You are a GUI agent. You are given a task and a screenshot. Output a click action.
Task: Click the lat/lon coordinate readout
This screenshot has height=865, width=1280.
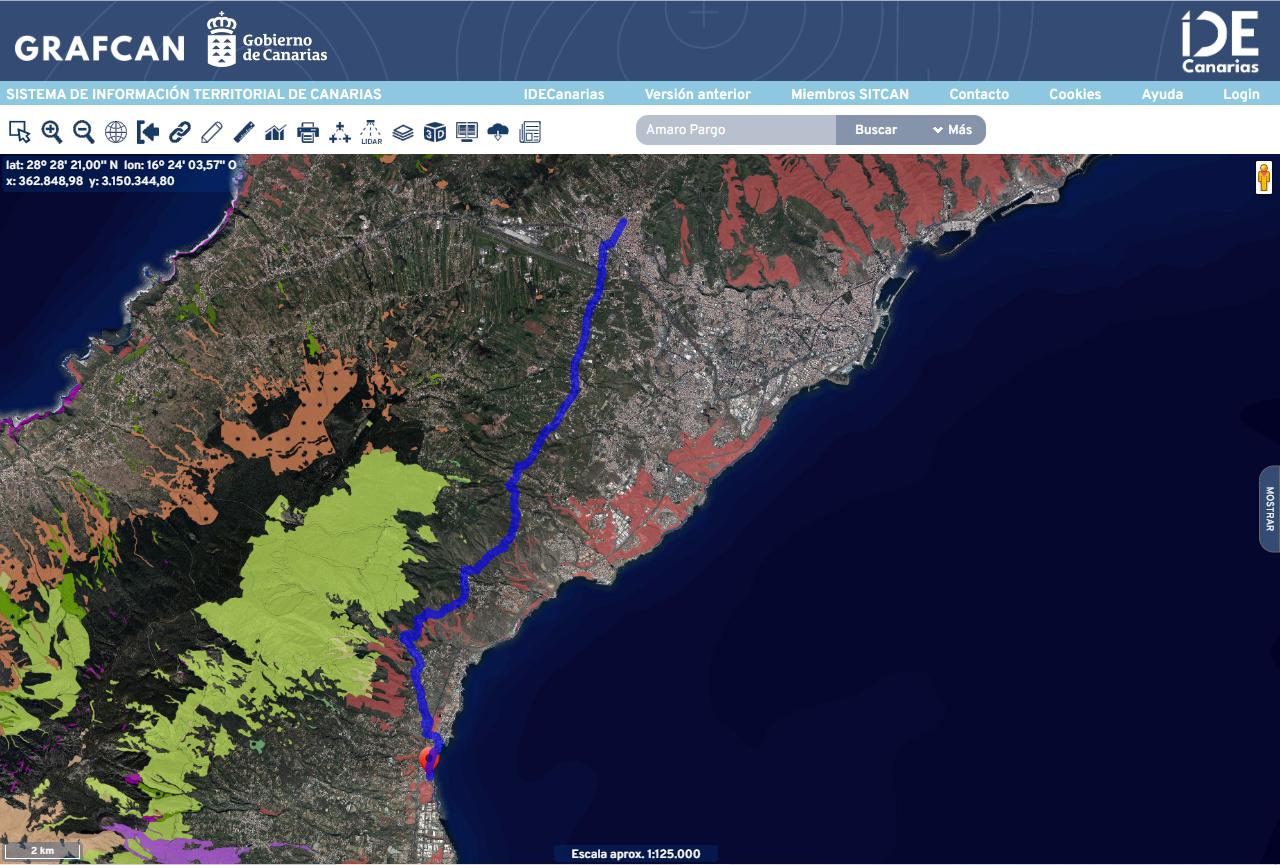122,165
